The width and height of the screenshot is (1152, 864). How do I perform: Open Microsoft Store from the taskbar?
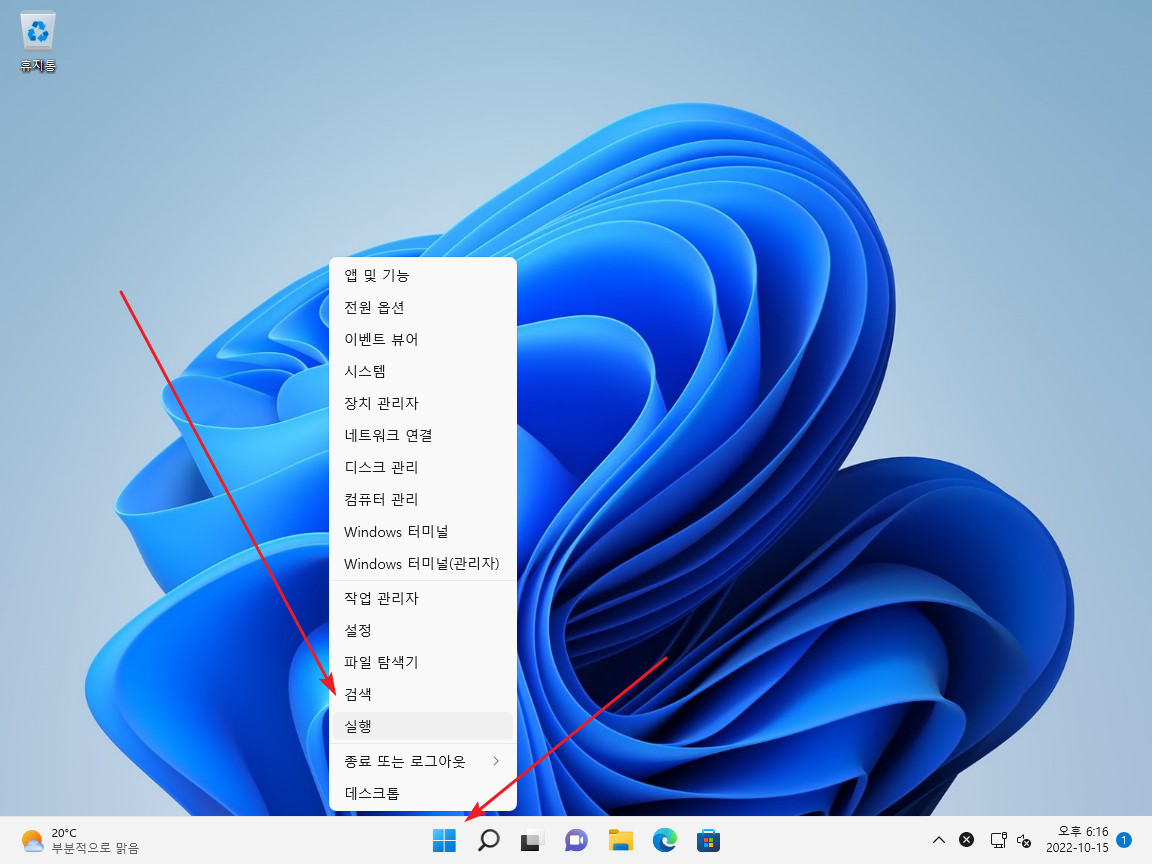pos(708,840)
